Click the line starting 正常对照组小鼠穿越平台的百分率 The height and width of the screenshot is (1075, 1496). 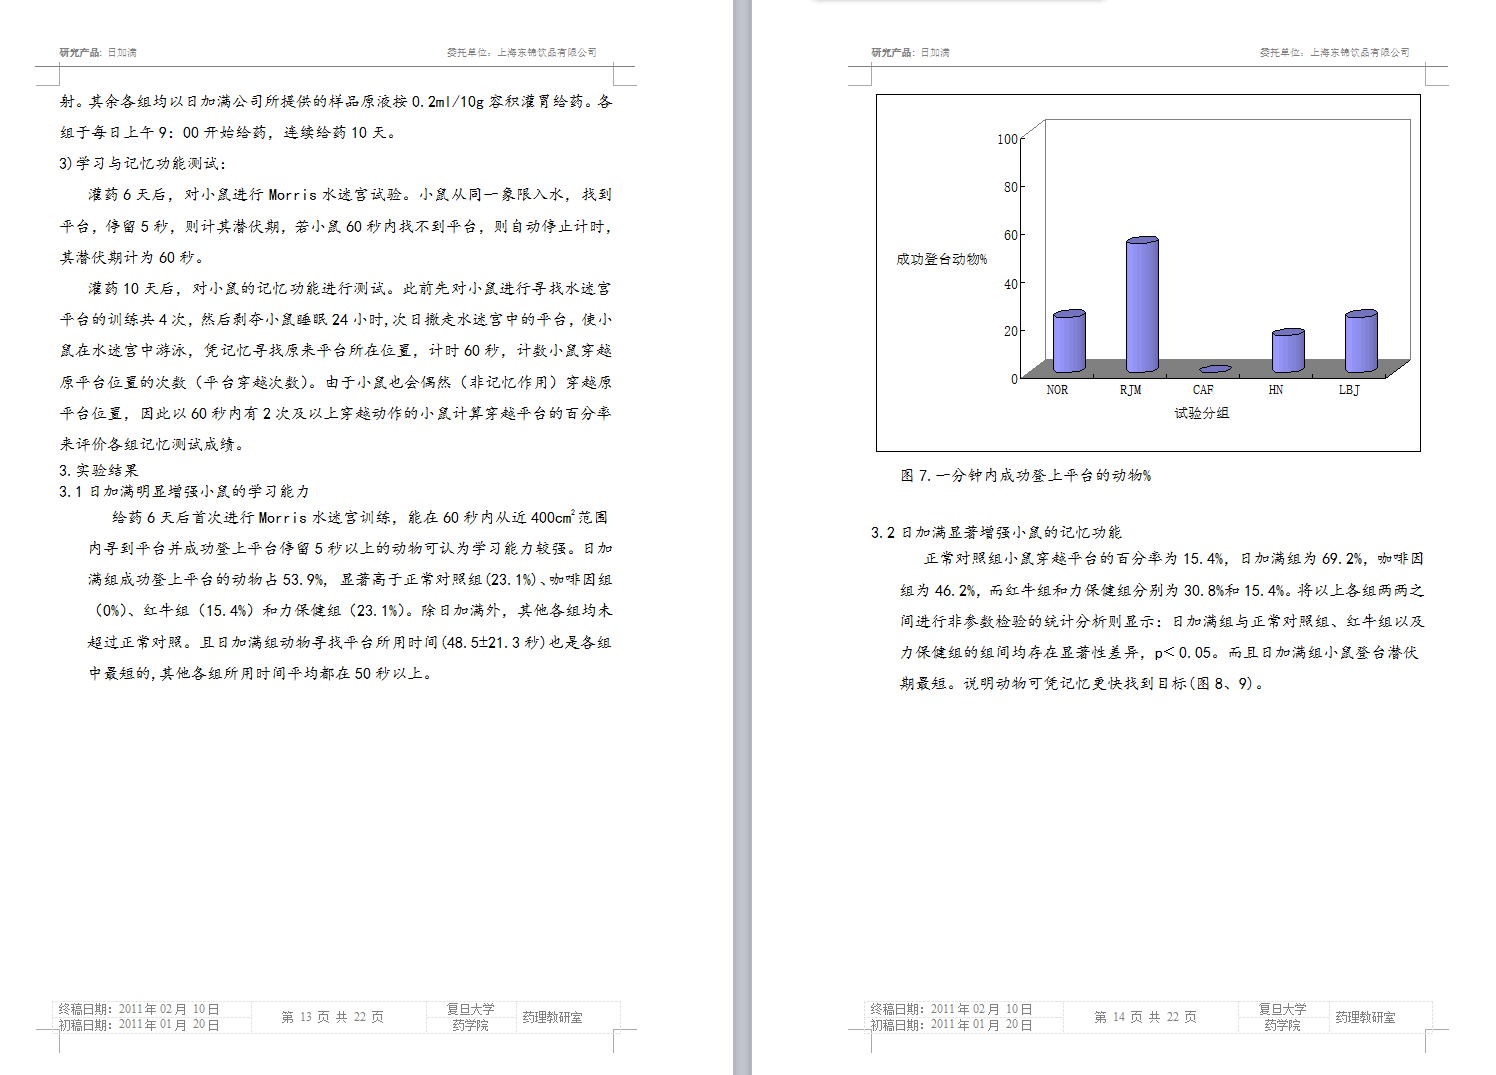coord(1173,558)
